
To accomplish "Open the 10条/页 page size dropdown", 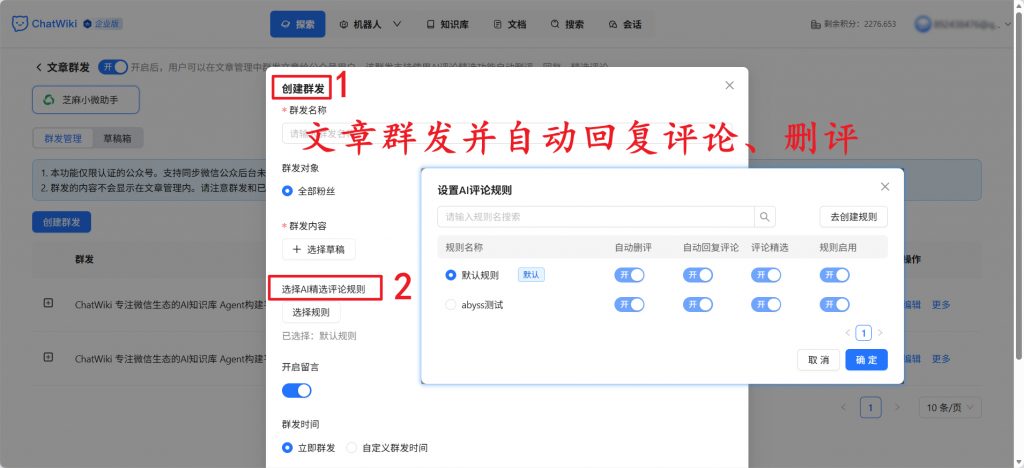I will (x=950, y=407).
